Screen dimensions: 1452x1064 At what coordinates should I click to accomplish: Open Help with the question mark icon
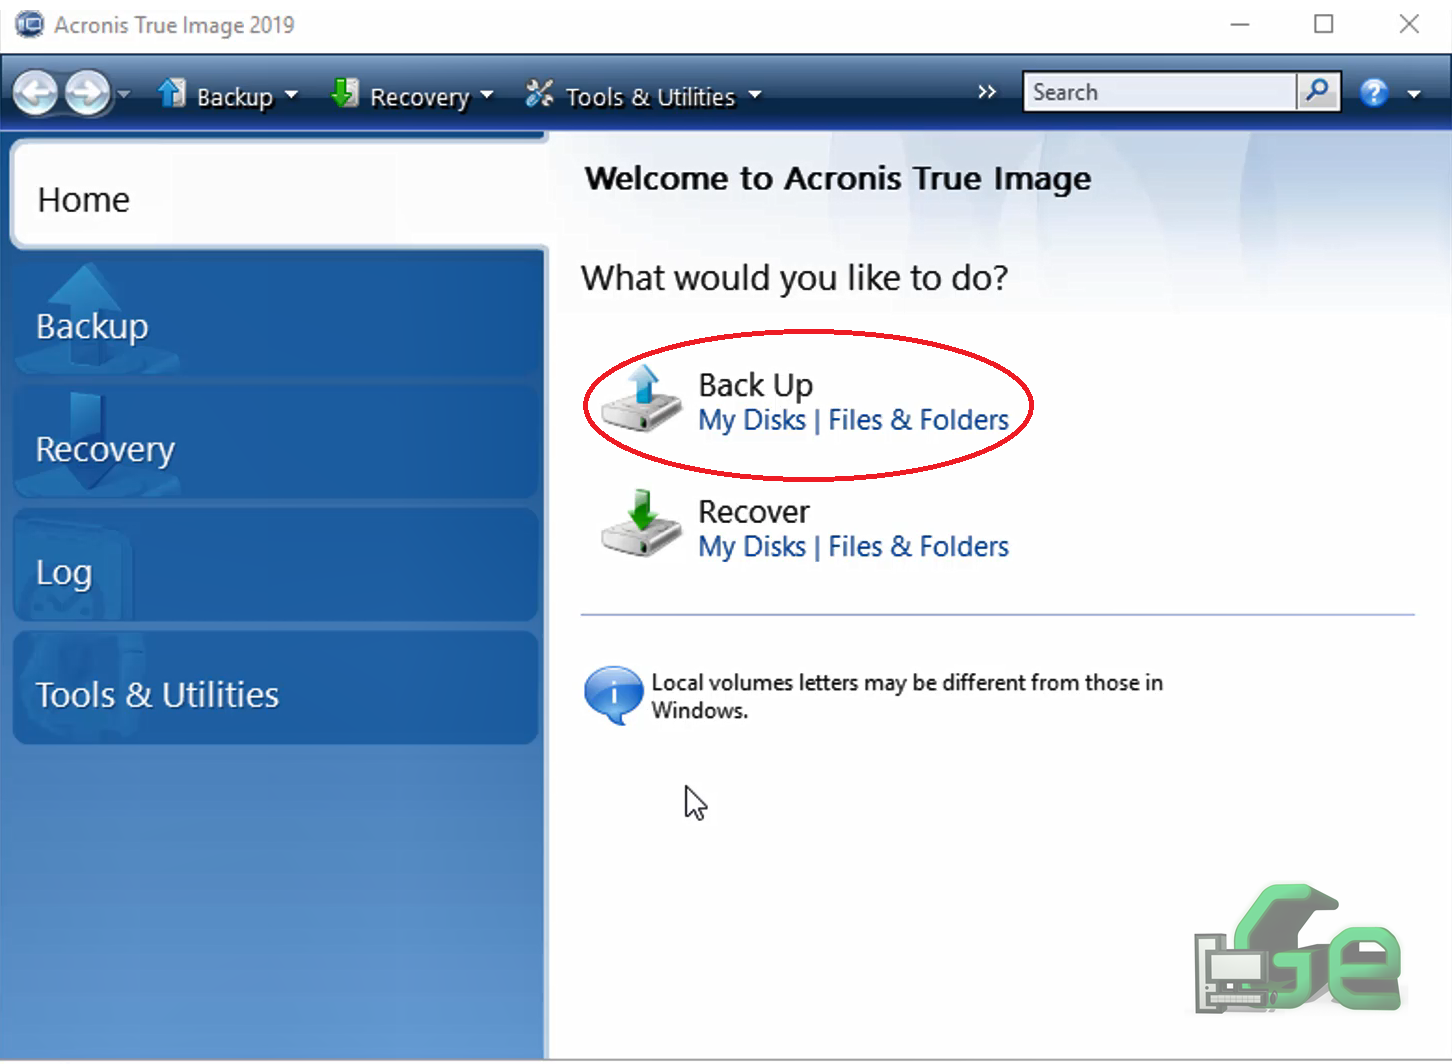click(1374, 93)
